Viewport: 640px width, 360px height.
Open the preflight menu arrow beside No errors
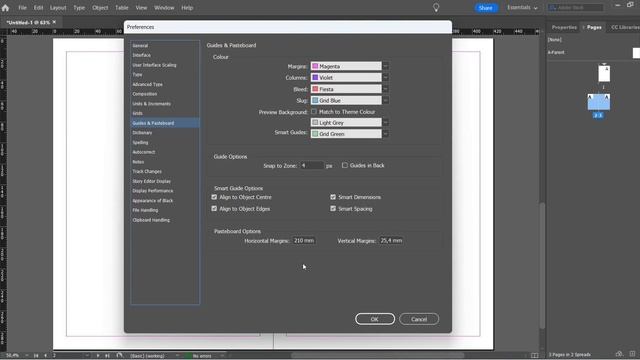click(222, 356)
